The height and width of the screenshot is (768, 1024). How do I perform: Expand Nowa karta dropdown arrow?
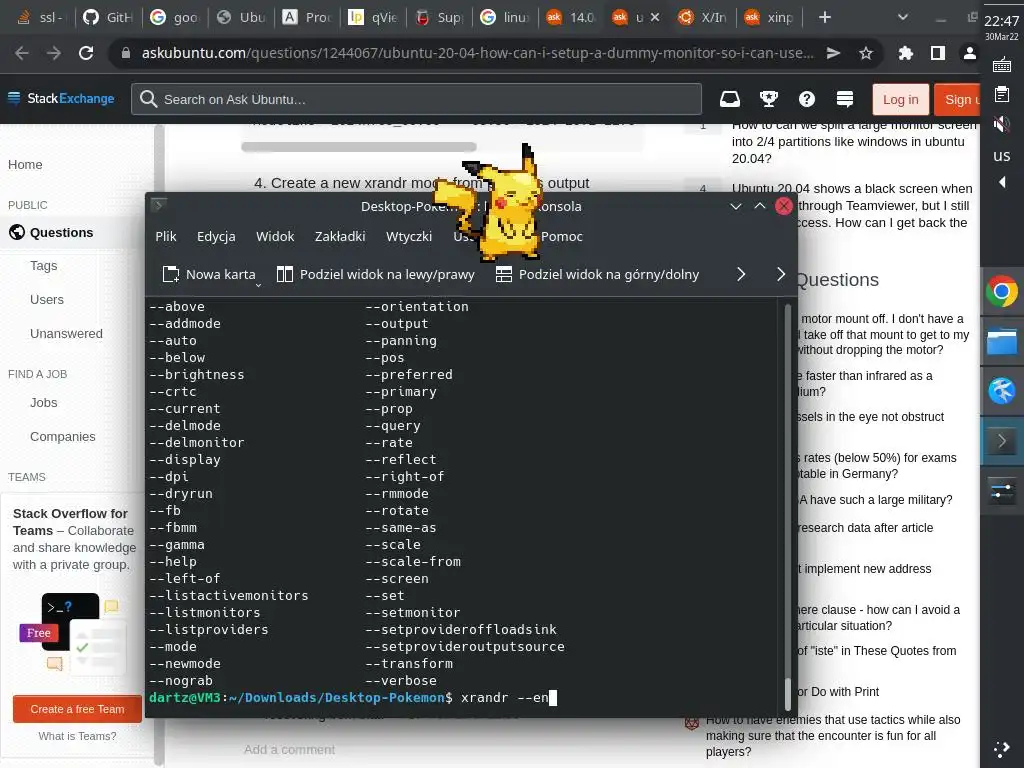point(258,285)
